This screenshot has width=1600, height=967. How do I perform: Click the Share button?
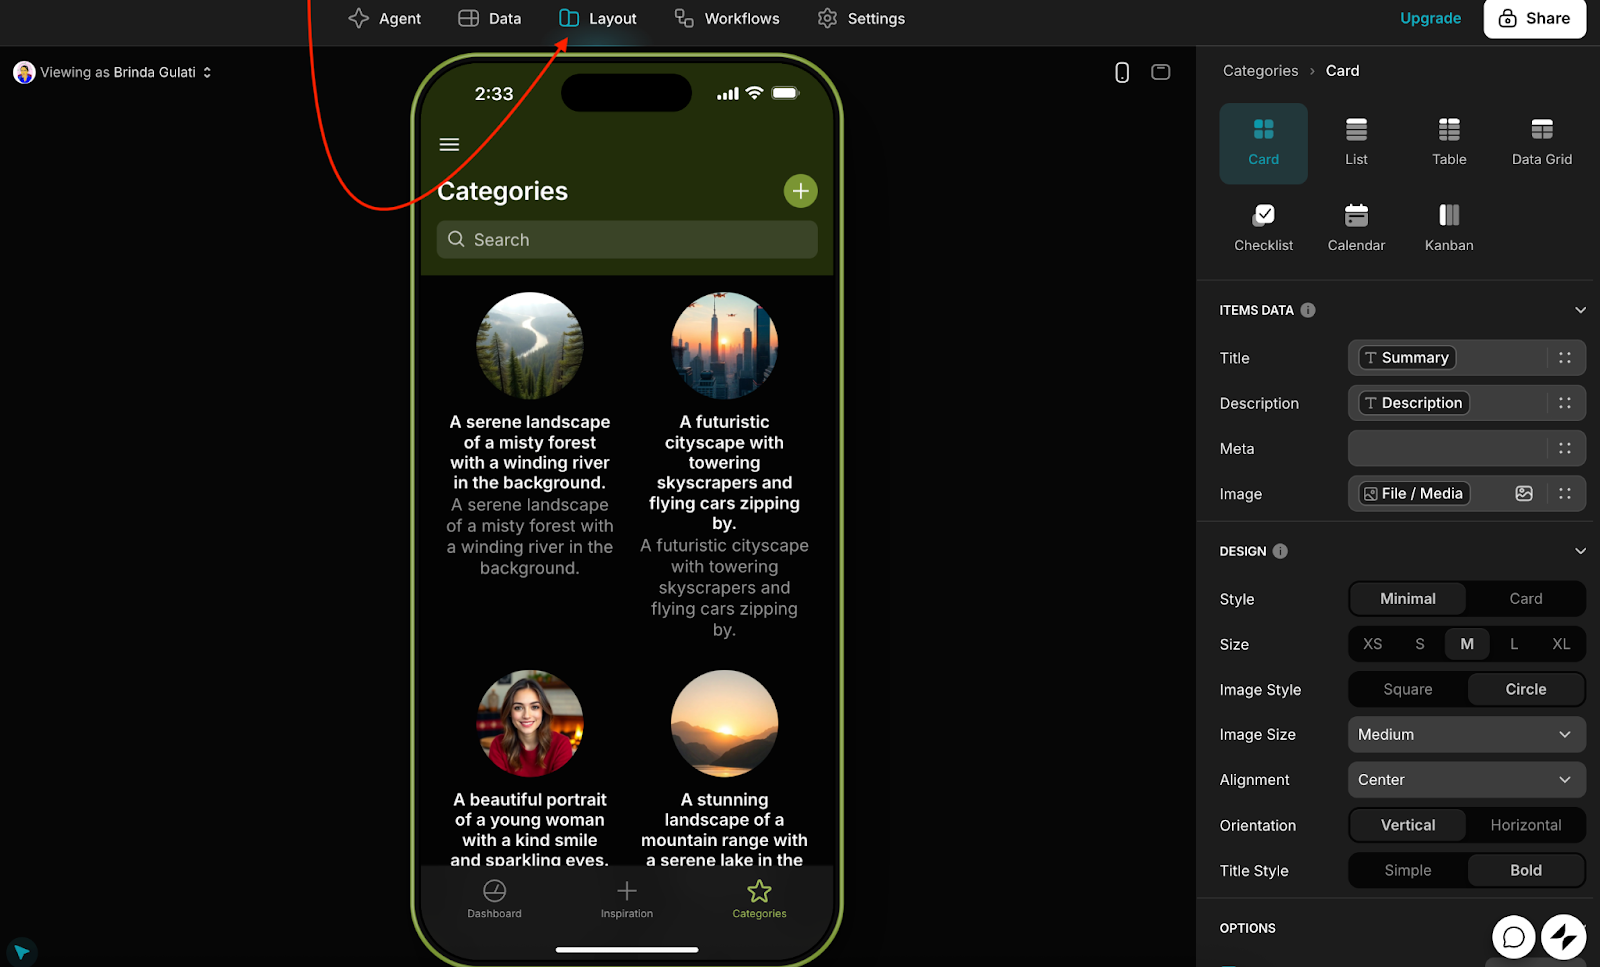coord(1534,18)
